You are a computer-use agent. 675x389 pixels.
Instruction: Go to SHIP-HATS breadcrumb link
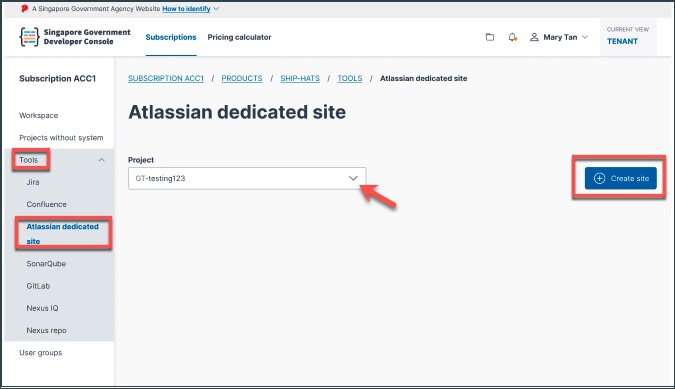[x=300, y=78]
